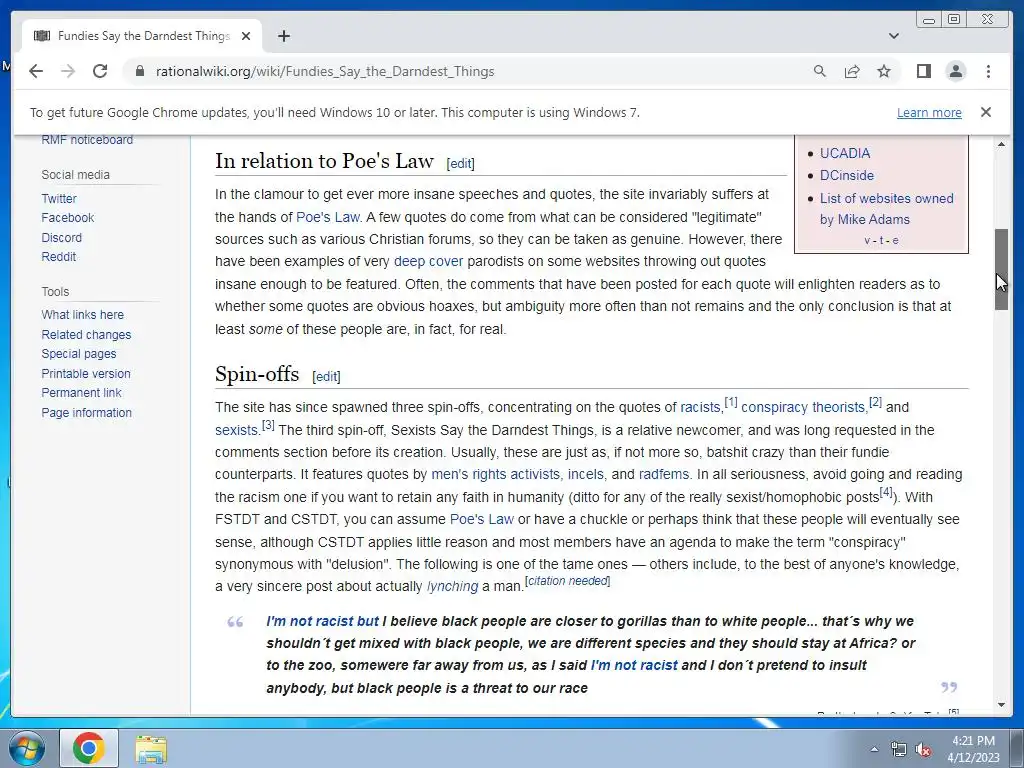Open the Printable version link
The width and height of the screenshot is (1024, 768).
pyautogui.click(x=86, y=374)
